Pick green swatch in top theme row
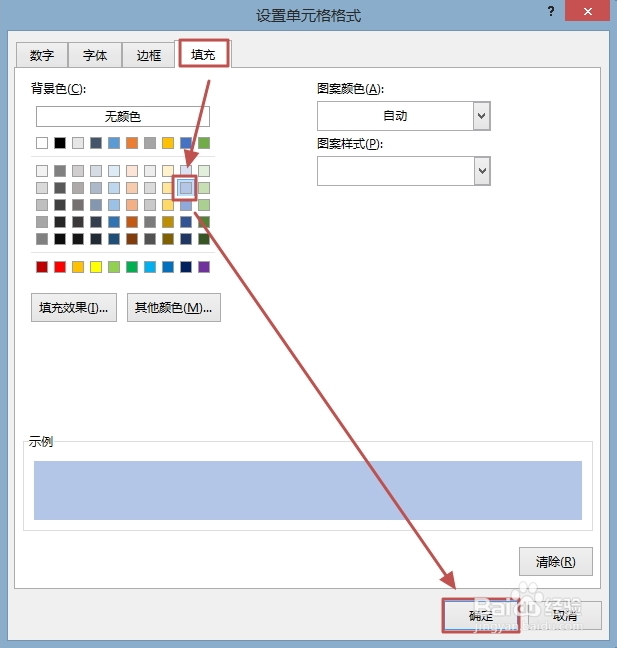The width and height of the screenshot is (617, 648). [204, 143]
